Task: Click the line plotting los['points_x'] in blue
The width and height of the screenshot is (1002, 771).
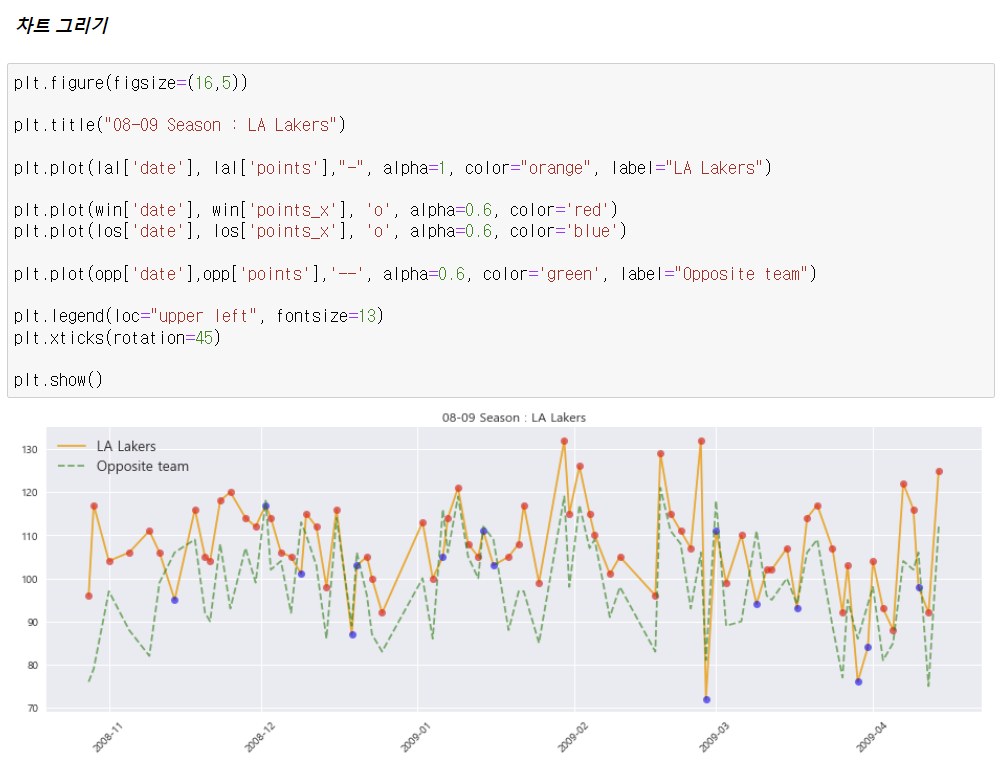Action: click(x=320, y=231)
